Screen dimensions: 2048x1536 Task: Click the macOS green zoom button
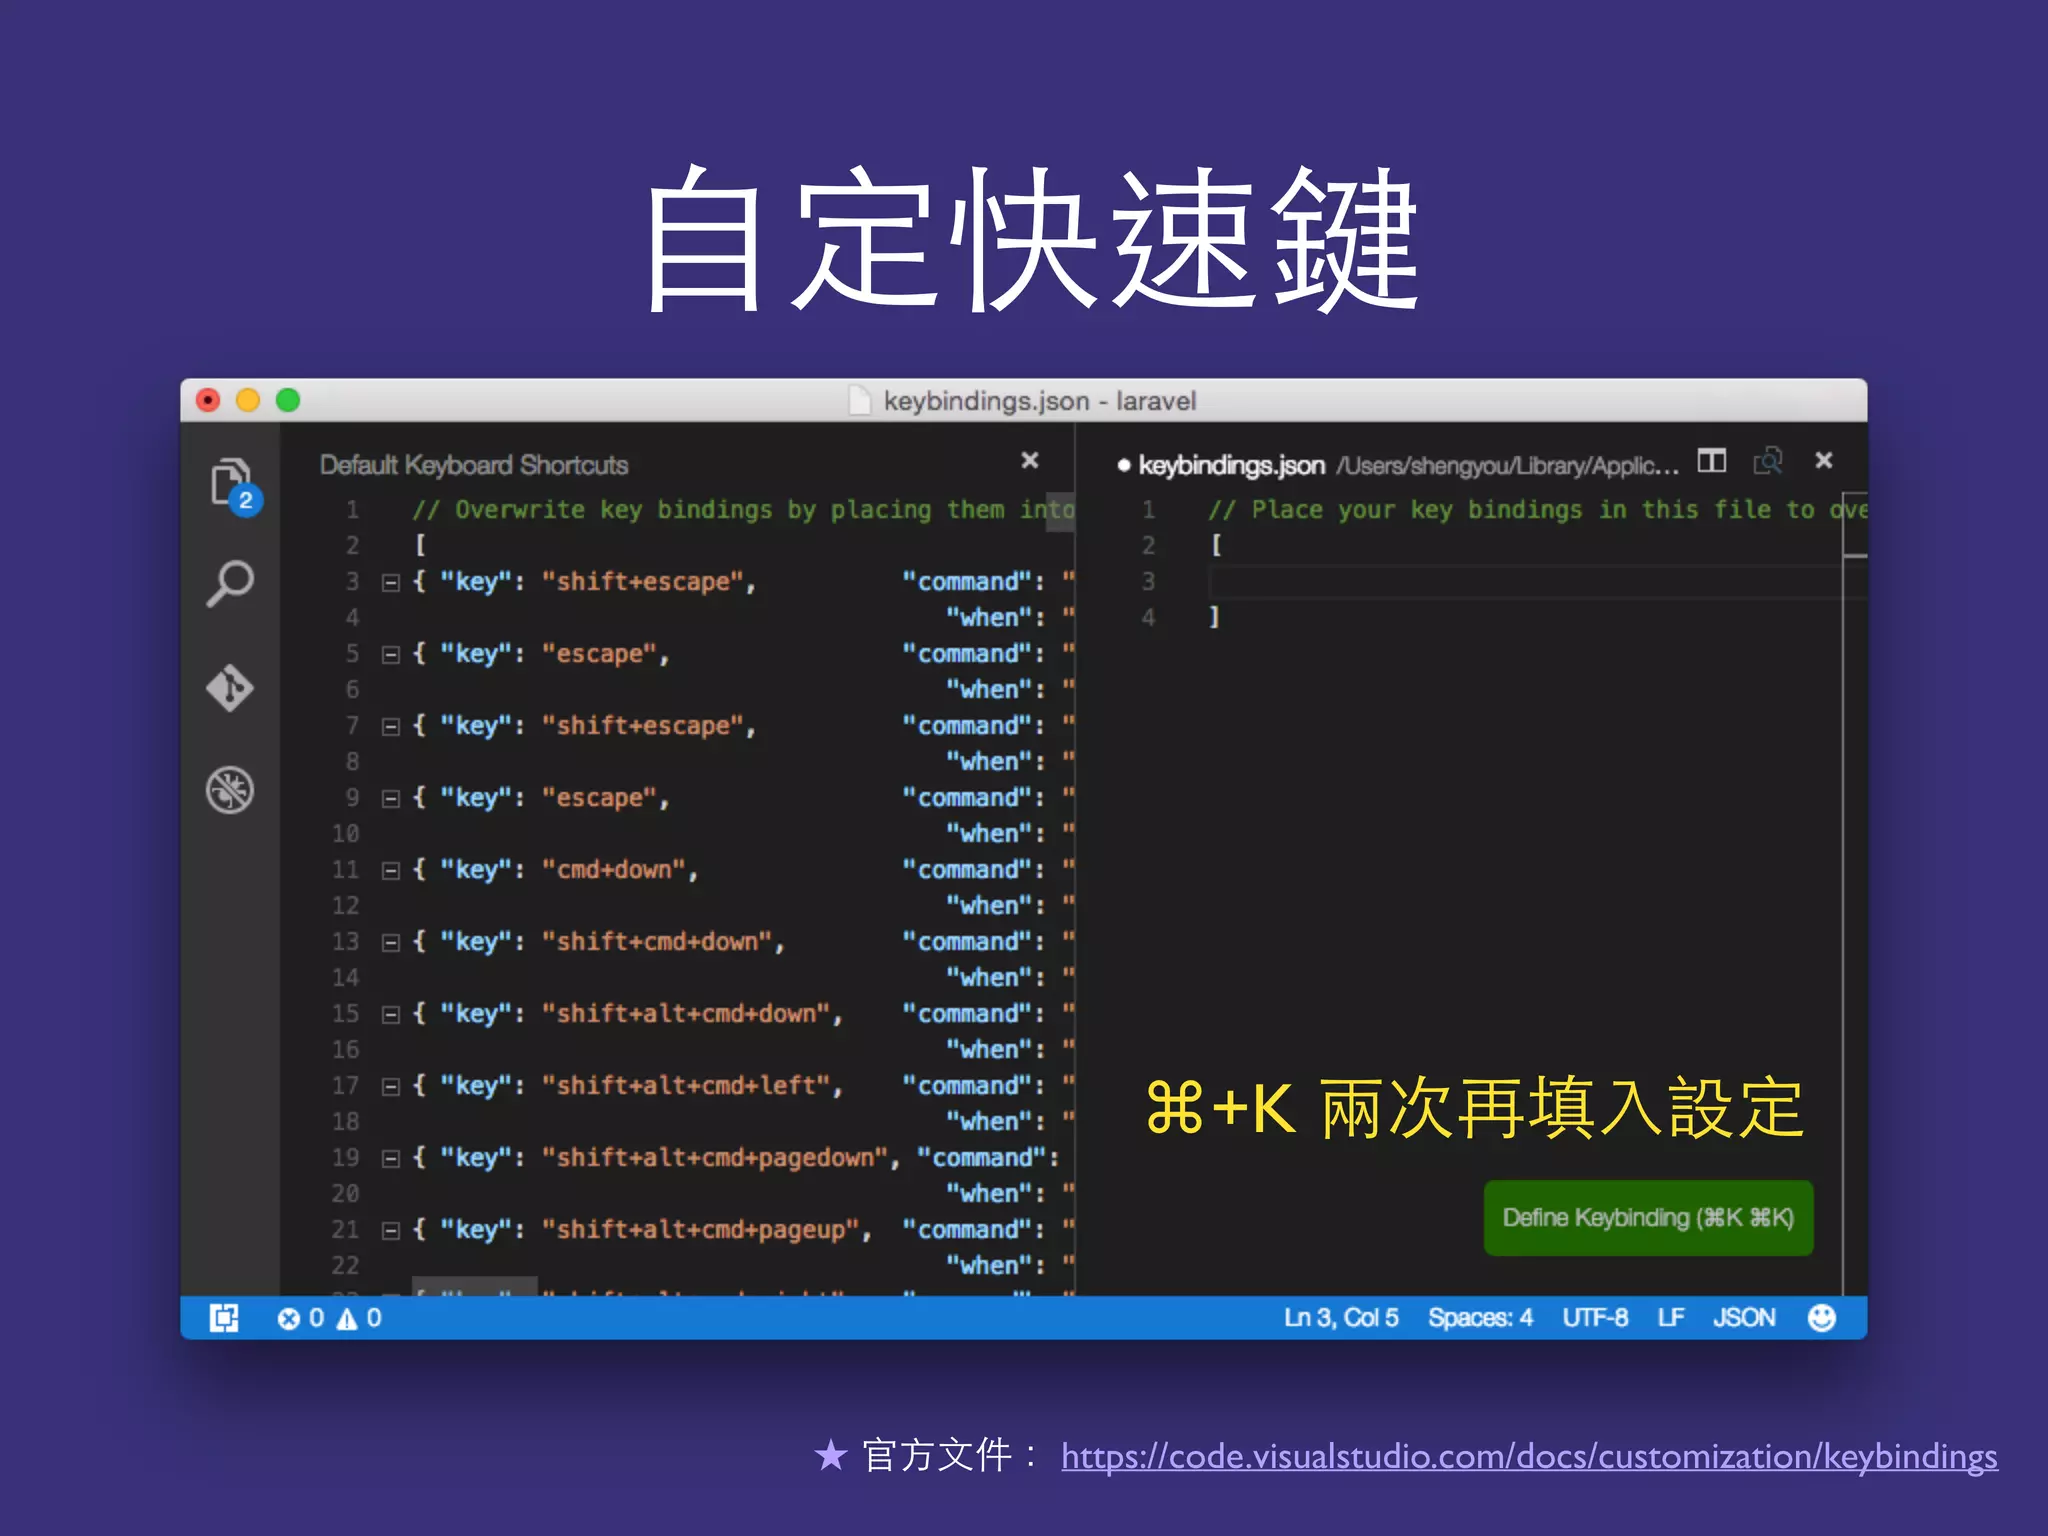288,400
